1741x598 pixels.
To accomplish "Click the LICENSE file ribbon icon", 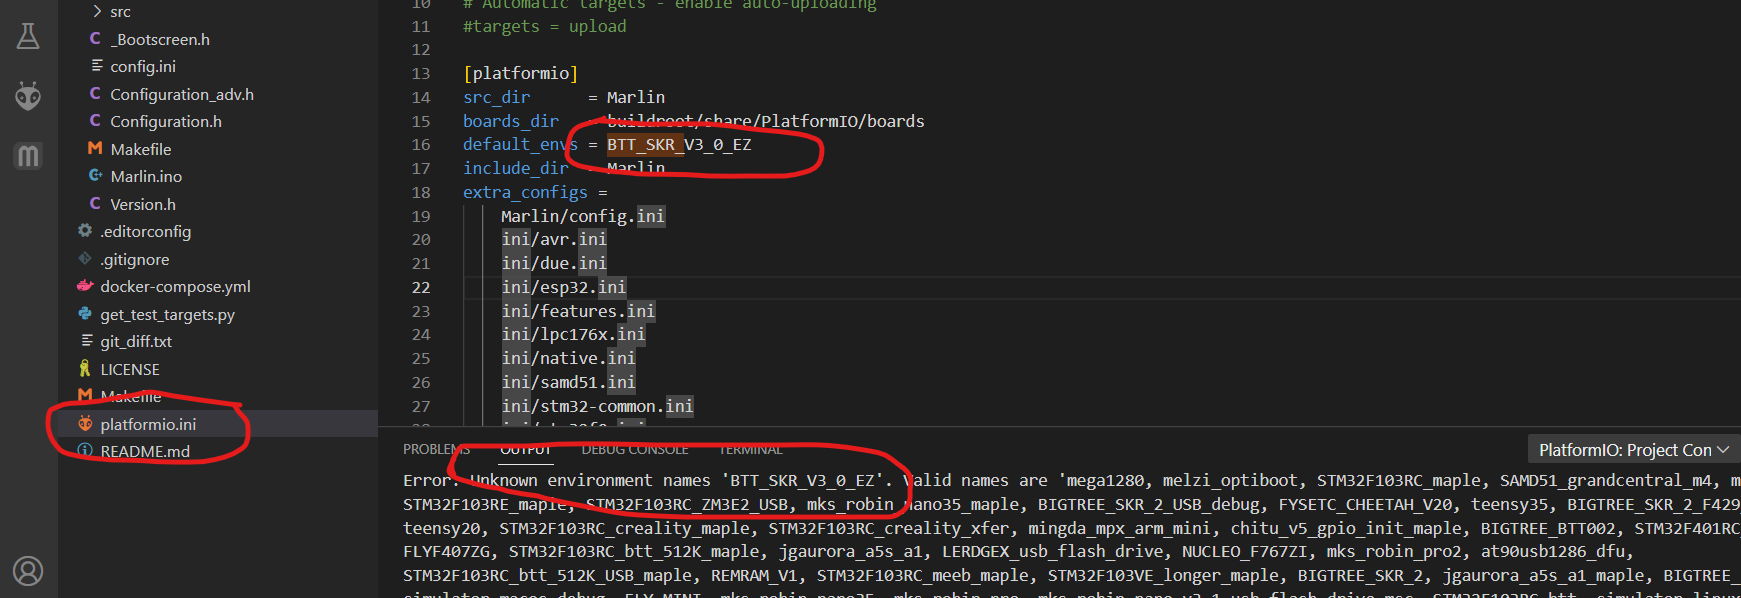I will coord(85,369).
